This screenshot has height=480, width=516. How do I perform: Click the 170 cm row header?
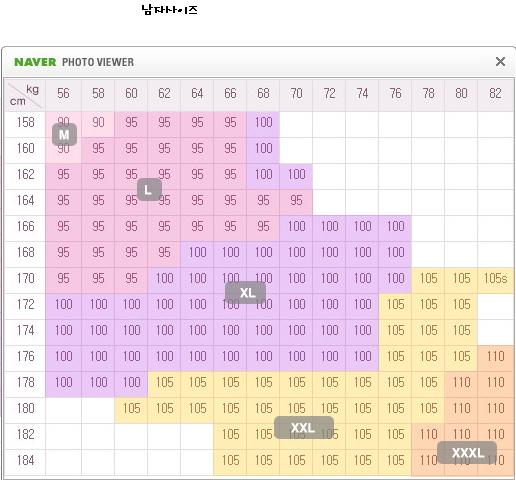pos(25,278)
